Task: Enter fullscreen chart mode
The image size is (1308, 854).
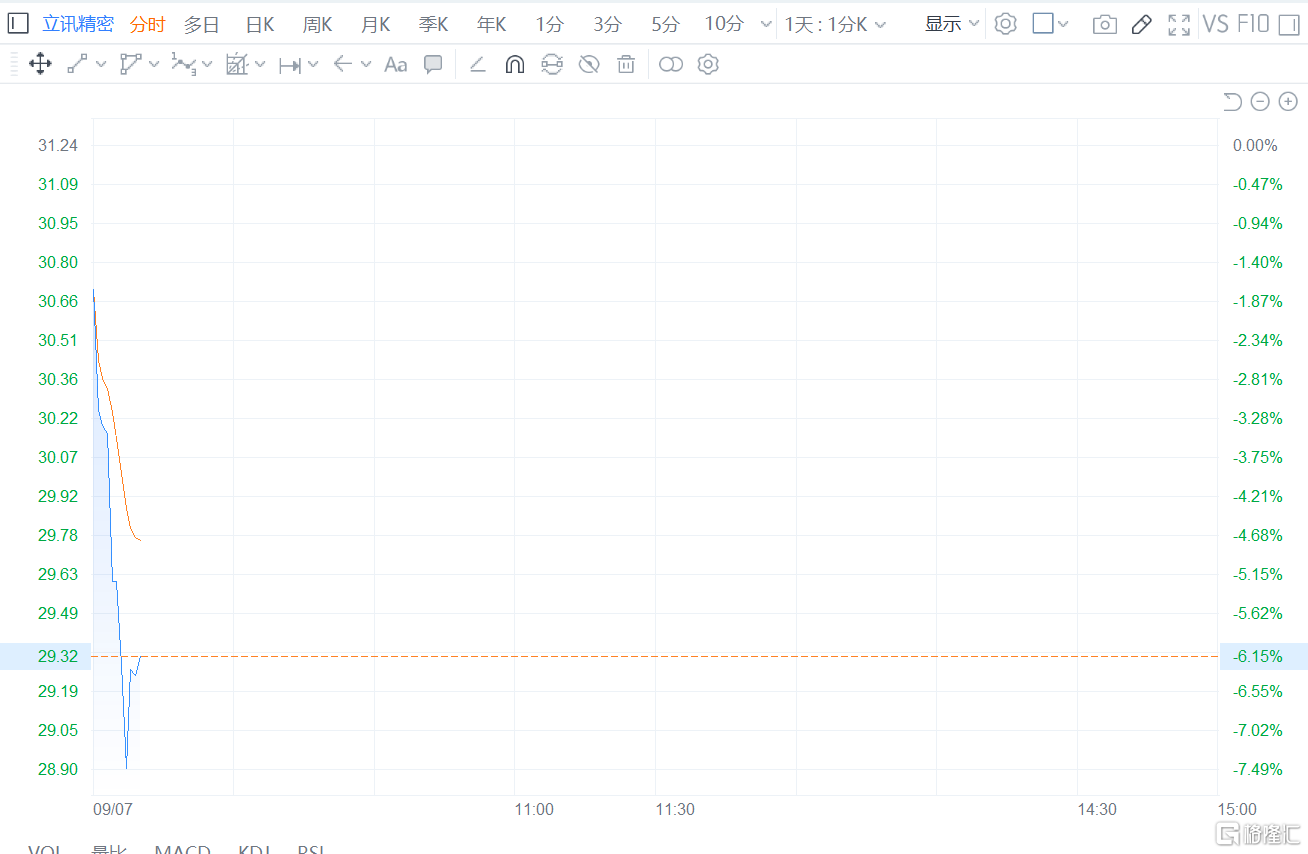Action: click(1179, 24)
